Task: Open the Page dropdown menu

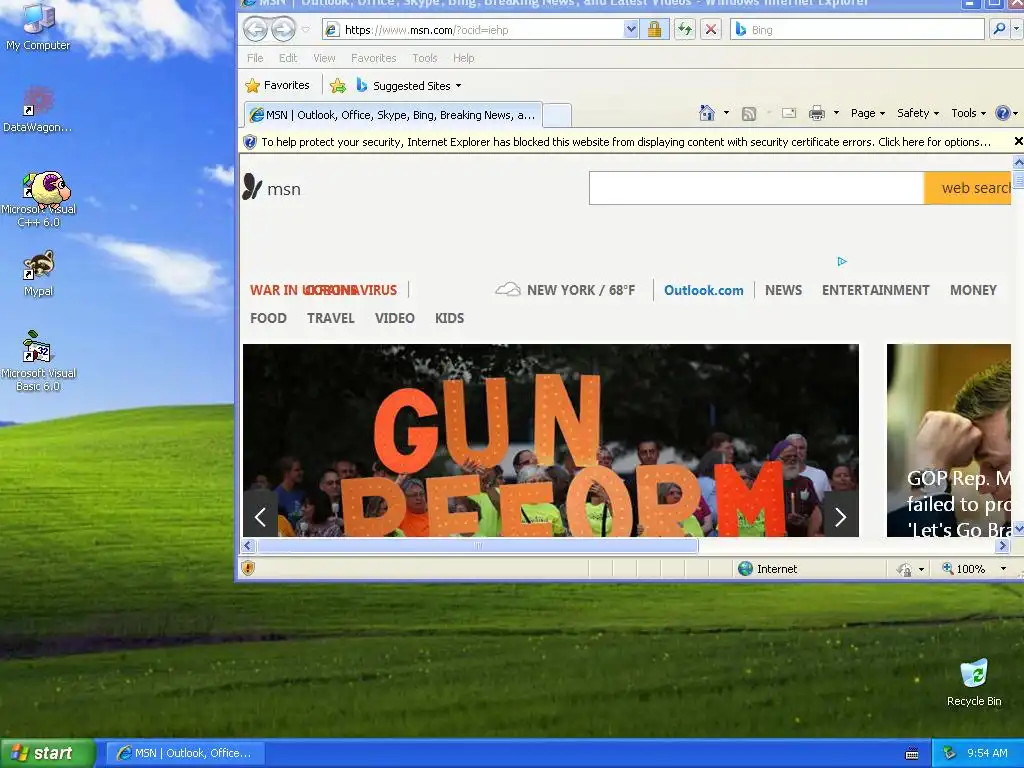Action: [867, 113]
